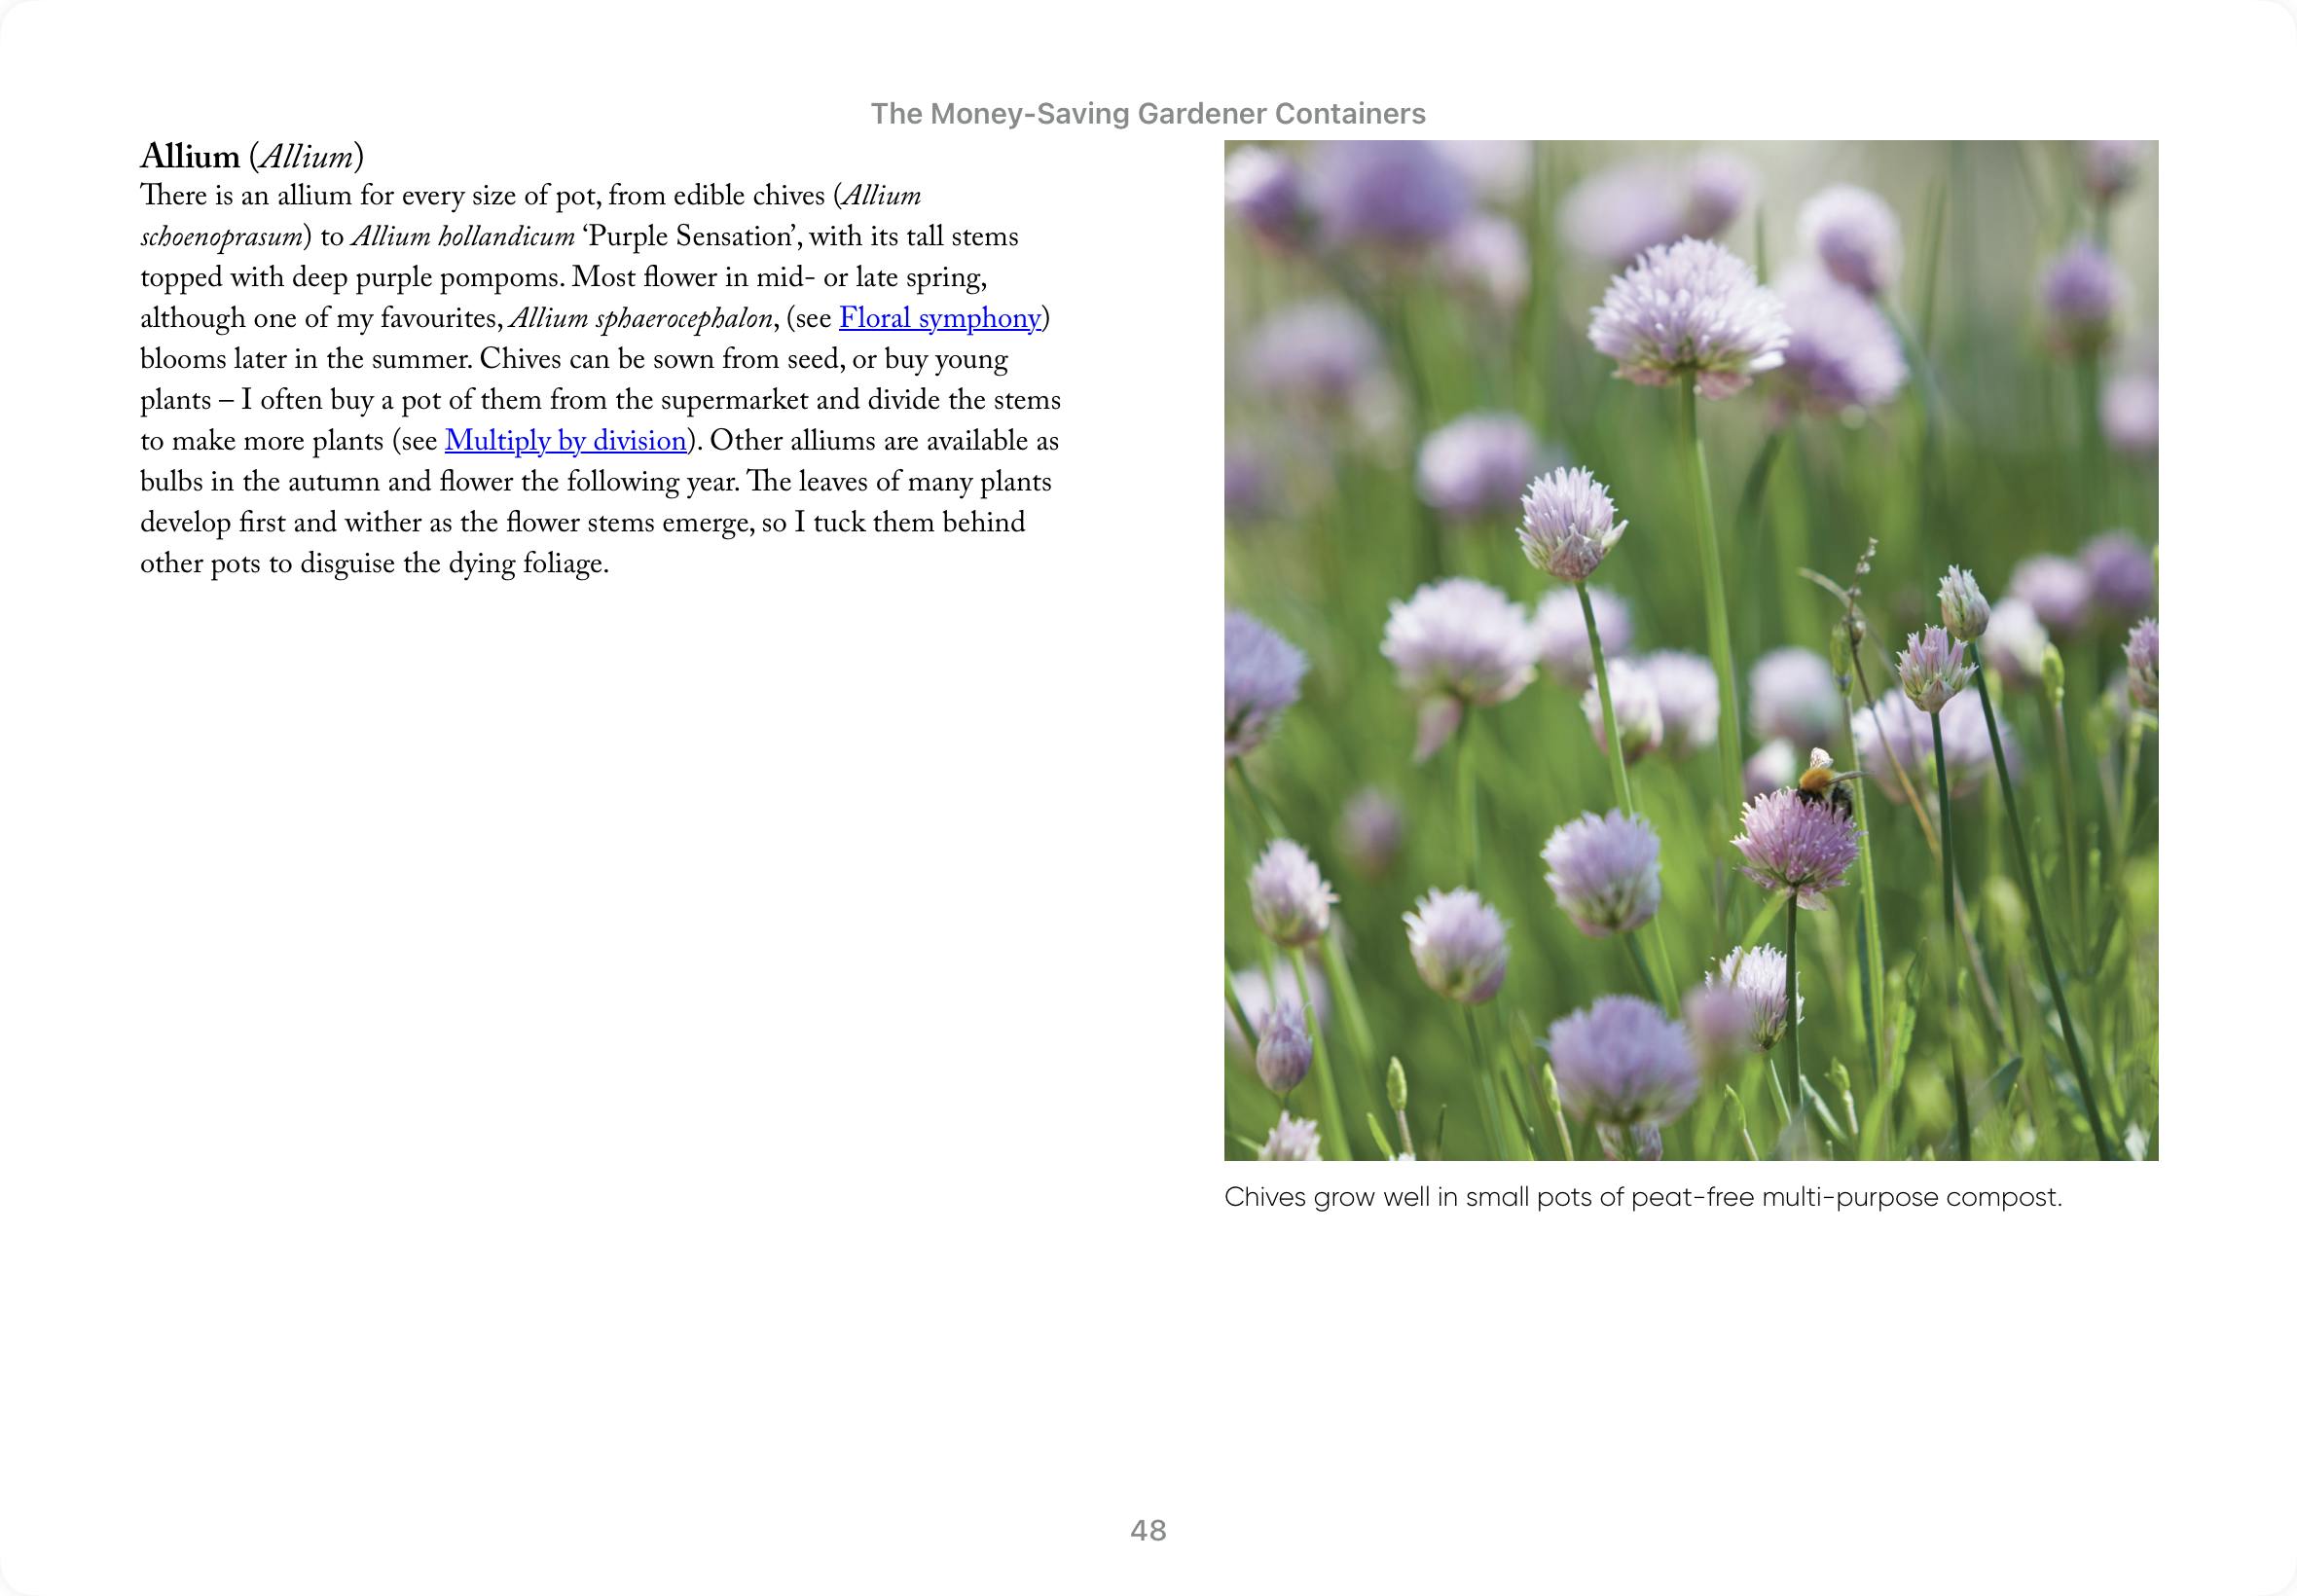Click the words 'Purple Sensation' in paragraph
This screenshot has width=2297, height=1596.
(x=688, y=237)
